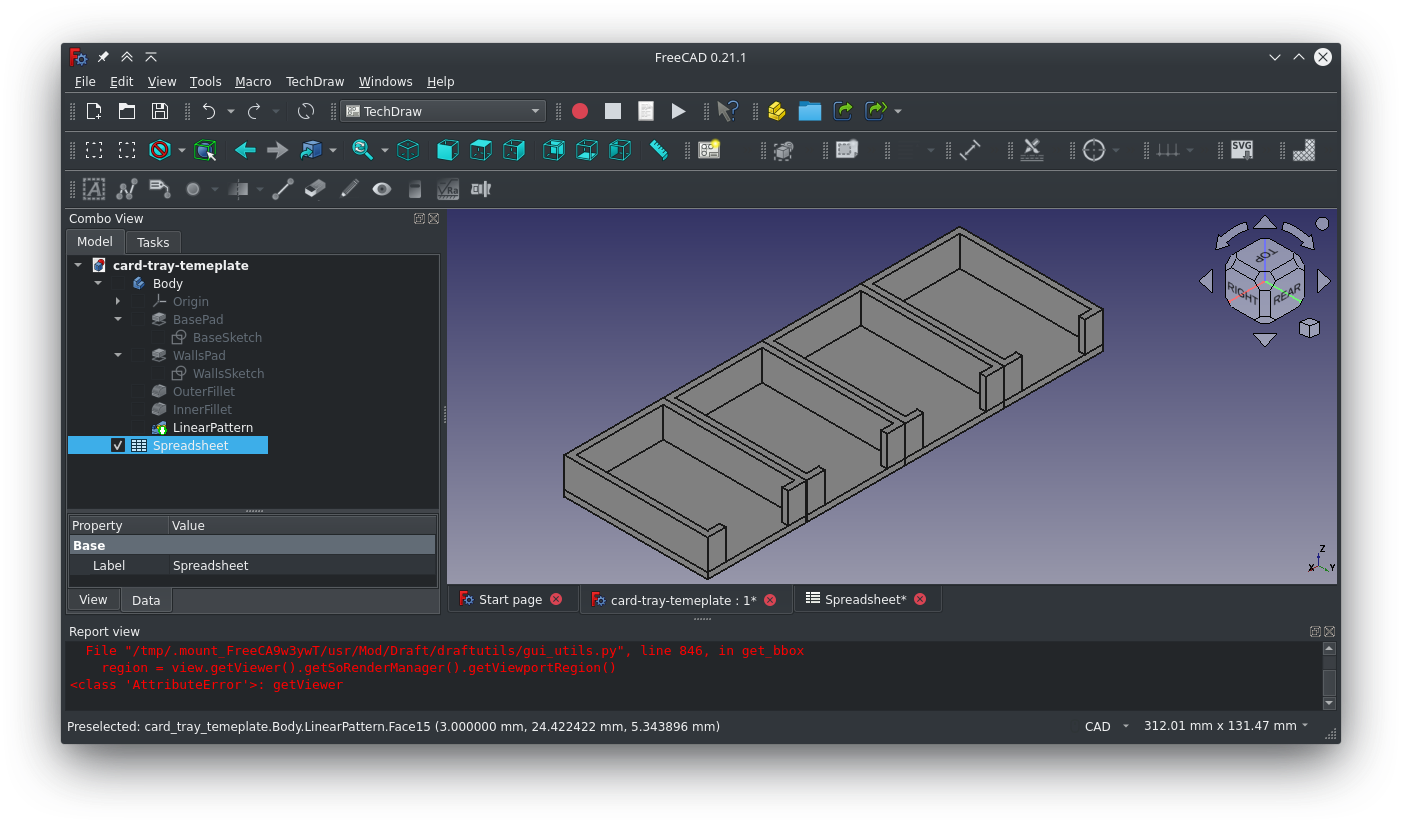
Task: Uncheck the Spreadsheet visibility checkbox
Action: coord(118,446)
